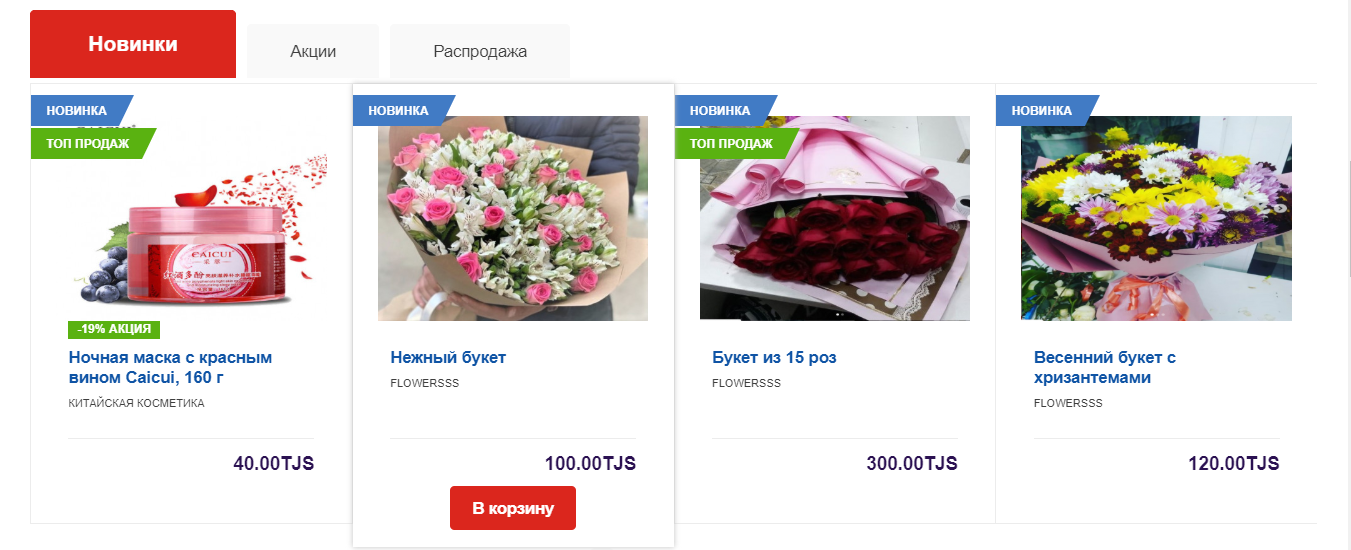Image resolution: width=1351 pixels, height=550 pixels.
Task: Open the 15 red roses bouquet image
Action: [x=835, y=218]
